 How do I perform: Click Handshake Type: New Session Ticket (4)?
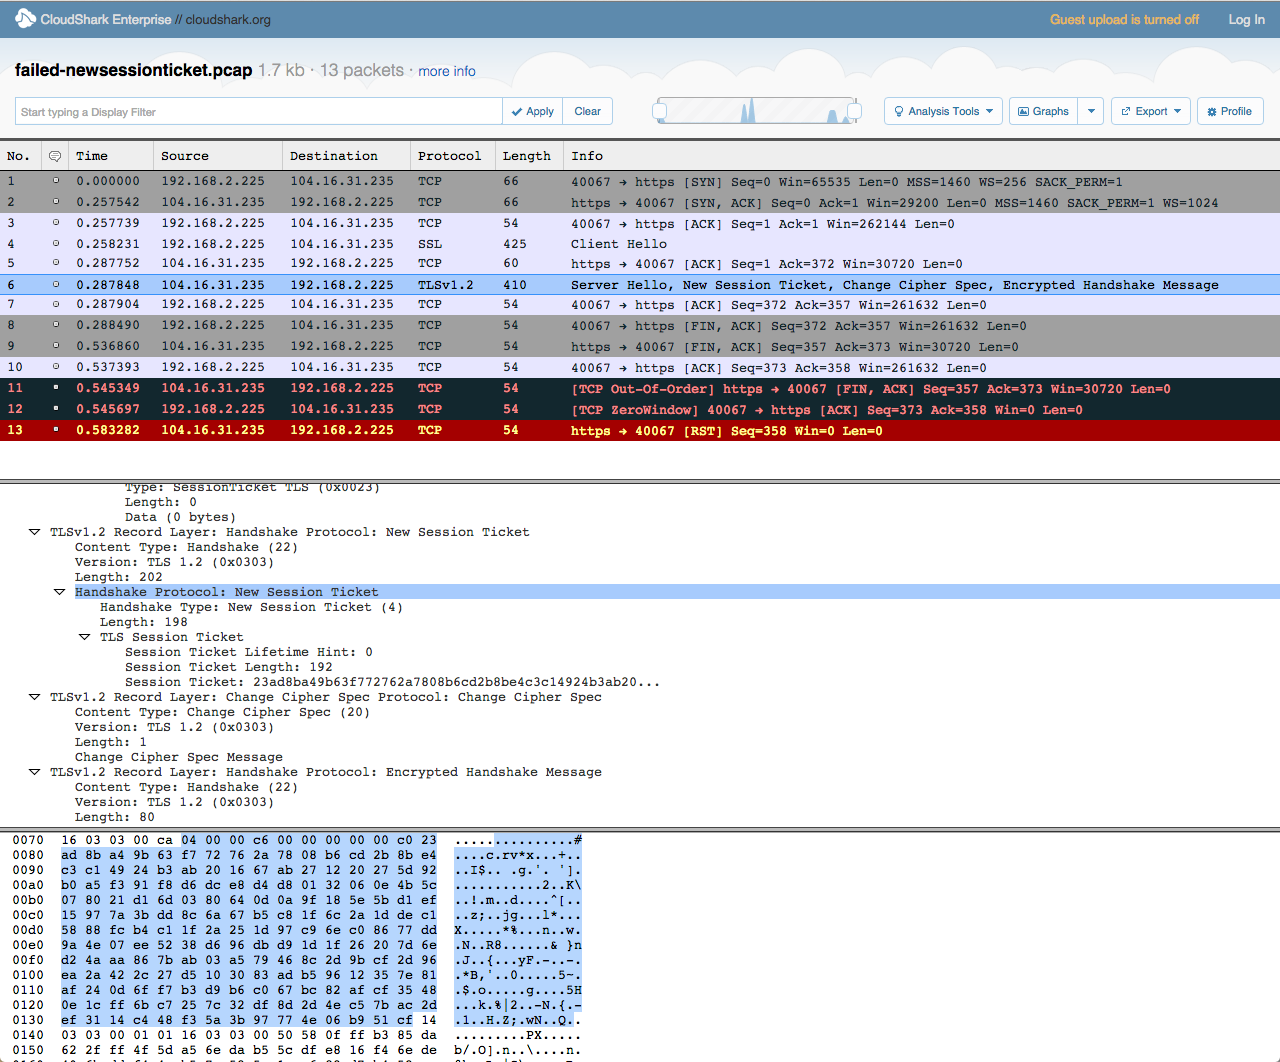[x=251, y=607]
